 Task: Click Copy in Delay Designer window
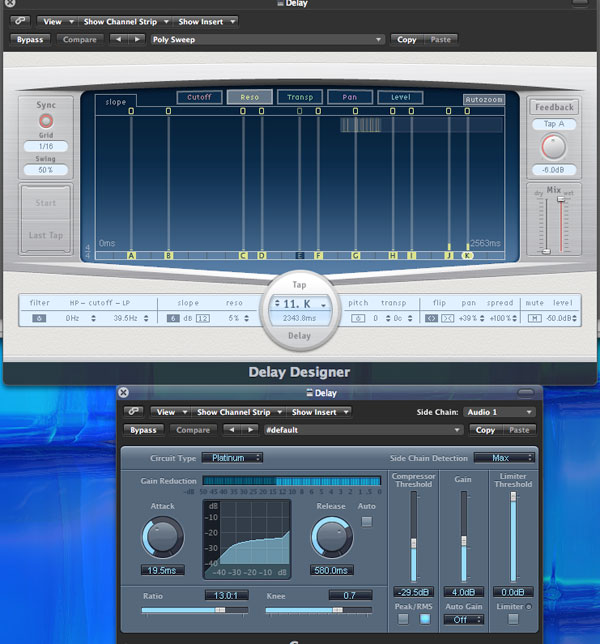coord(407,39)
